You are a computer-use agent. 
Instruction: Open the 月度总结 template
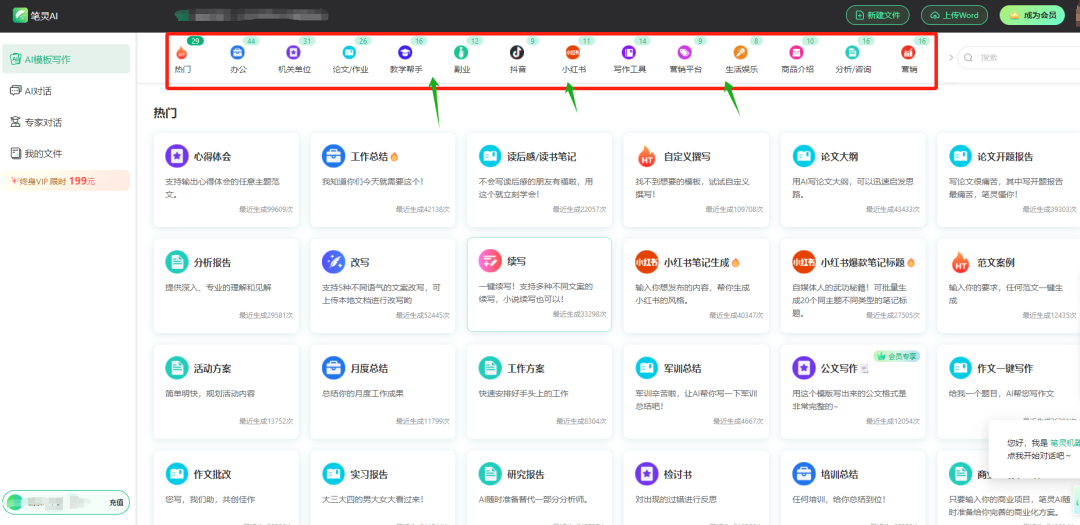[x=382, y=391]
